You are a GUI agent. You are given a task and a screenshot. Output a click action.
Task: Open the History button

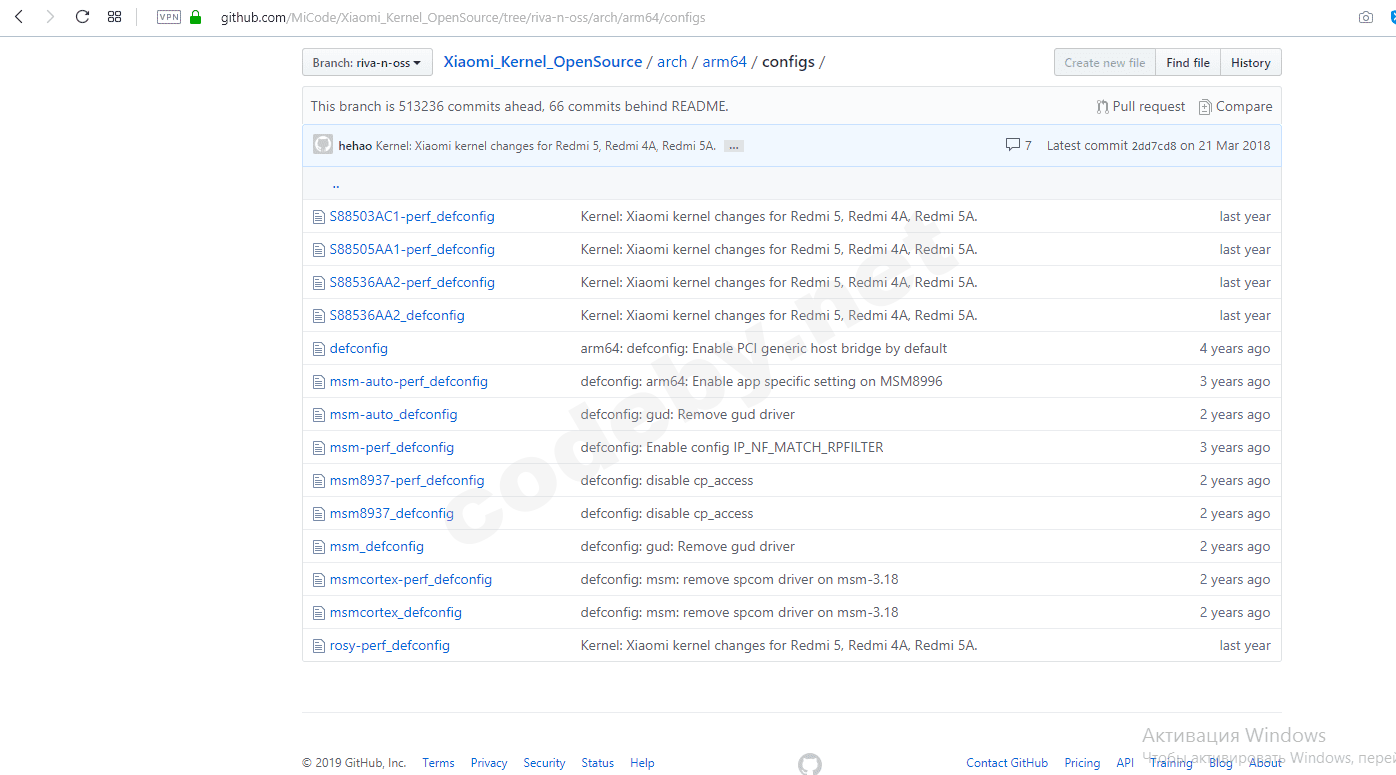[x=1250, y=63]
